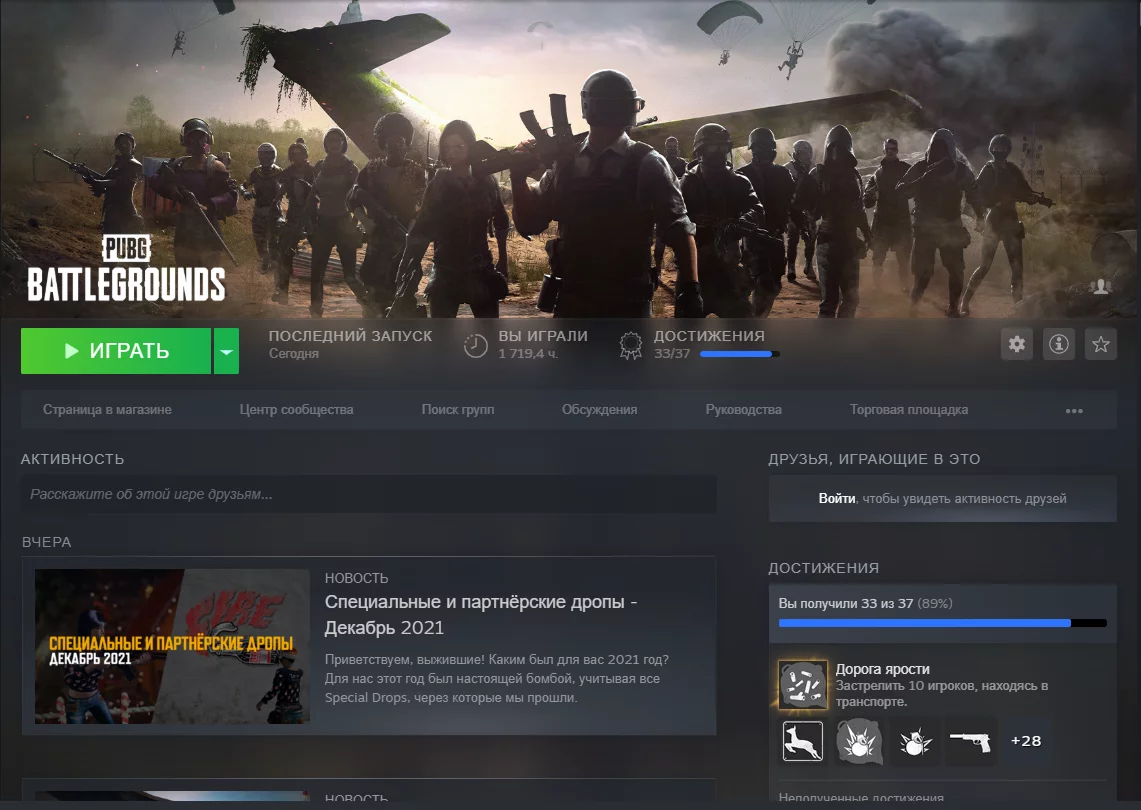Click the pistol achievement icon

point(971,742)
